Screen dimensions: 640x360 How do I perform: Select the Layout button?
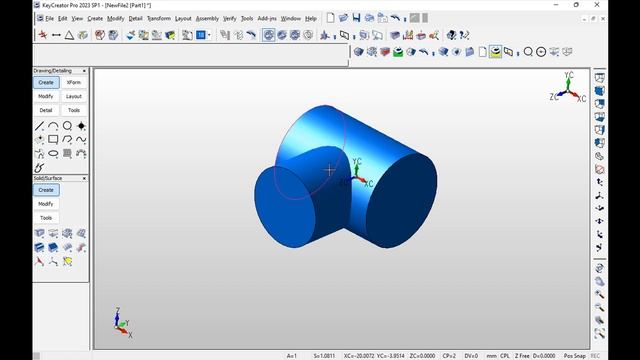click(x=74, y=96)
